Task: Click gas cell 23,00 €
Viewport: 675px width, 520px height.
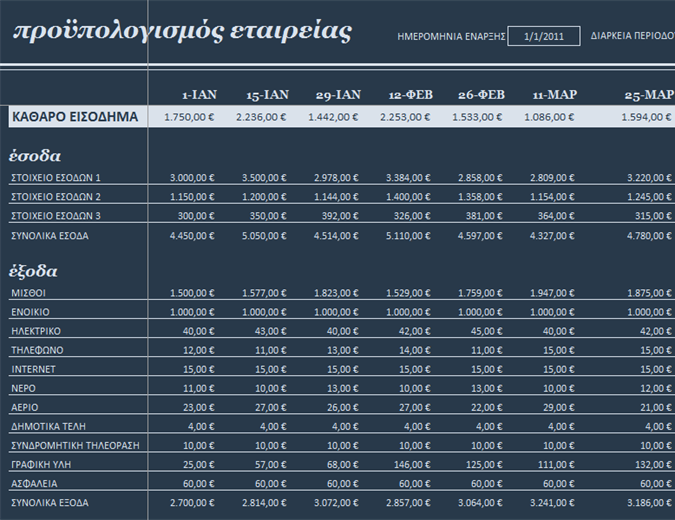Action: [199, 407]
